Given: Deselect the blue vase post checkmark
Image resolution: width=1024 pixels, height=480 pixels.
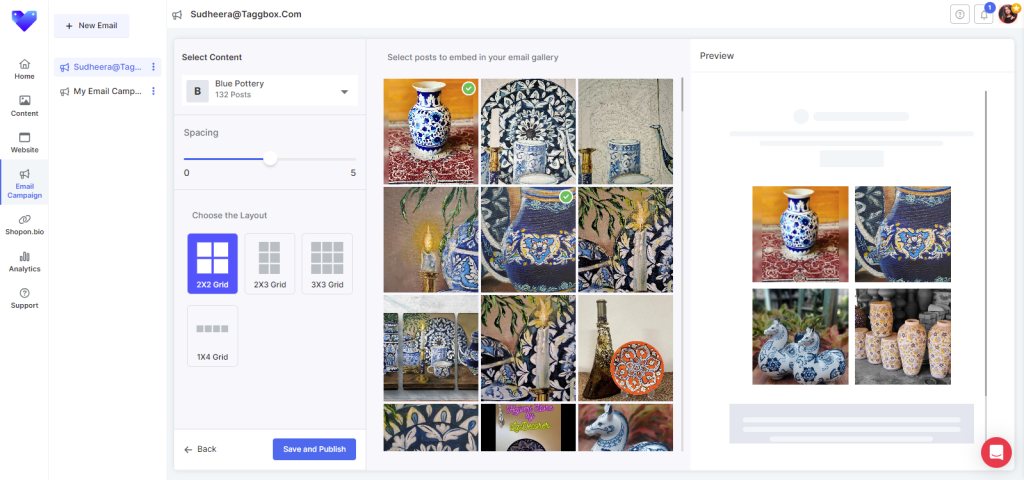Looking at the screenshot, I should click(468, 89).
